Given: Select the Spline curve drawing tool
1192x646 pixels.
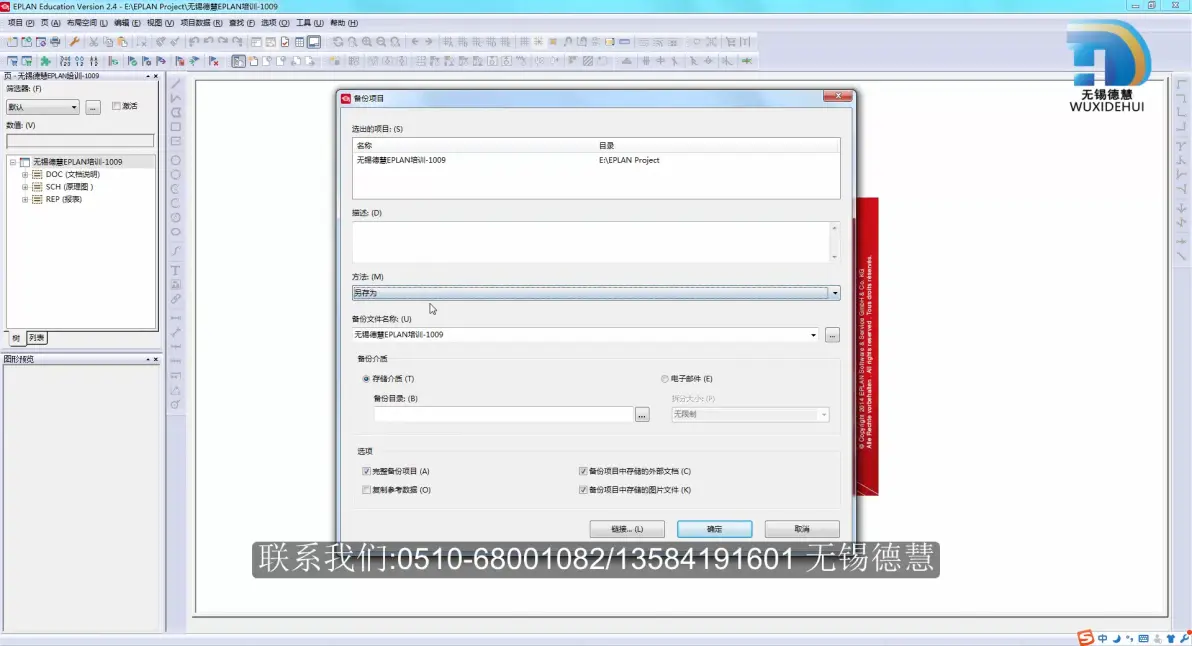Looking at the screenshot, I should click(x=176, y=251).
